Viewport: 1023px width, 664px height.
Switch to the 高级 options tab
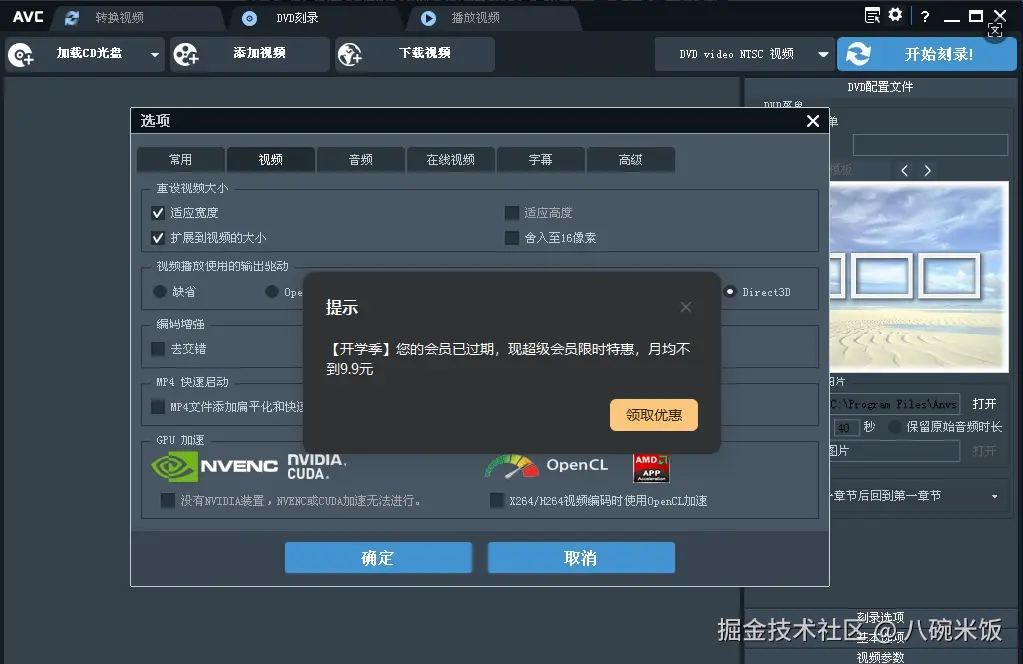coord(631,160)
